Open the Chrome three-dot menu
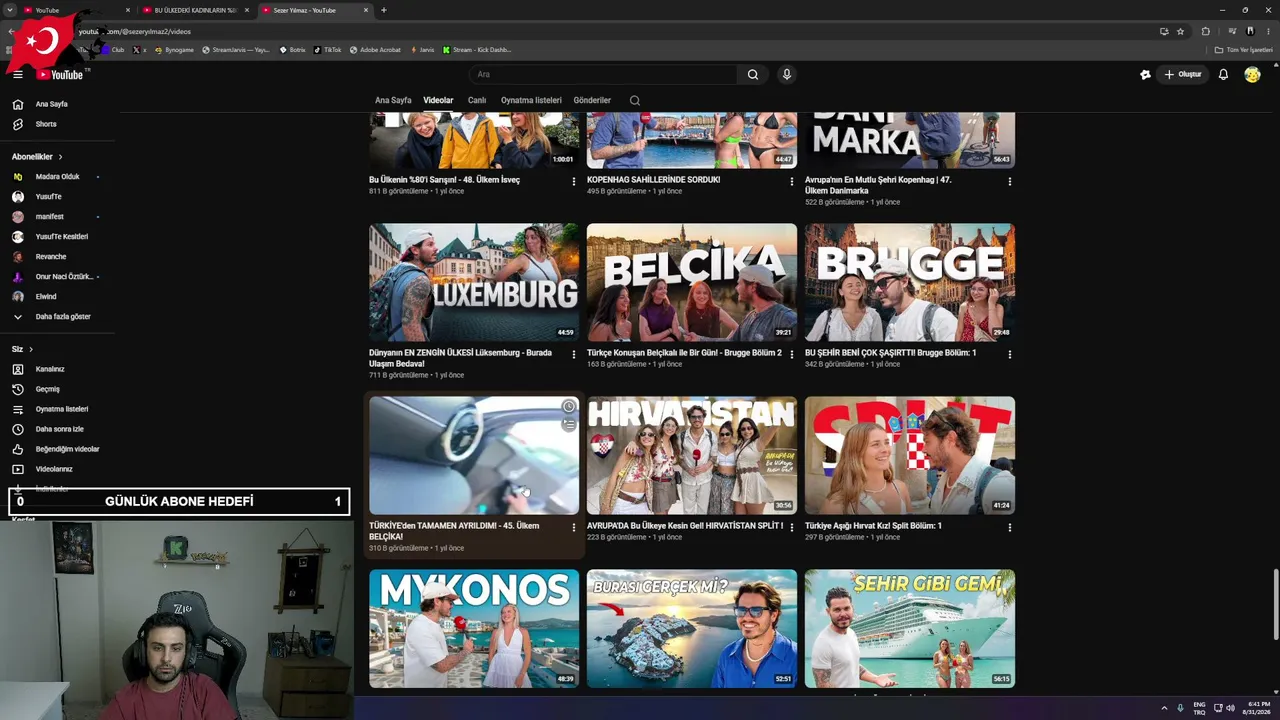Screen dimensions: 1280x720 (x=1267, y=31)
